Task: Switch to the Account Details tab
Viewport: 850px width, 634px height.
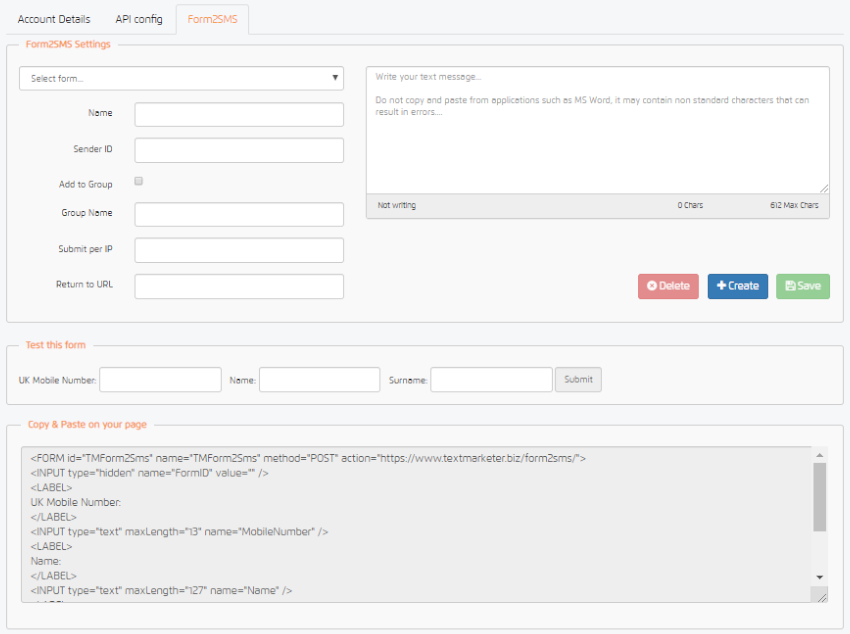Action: pos(54,19)
